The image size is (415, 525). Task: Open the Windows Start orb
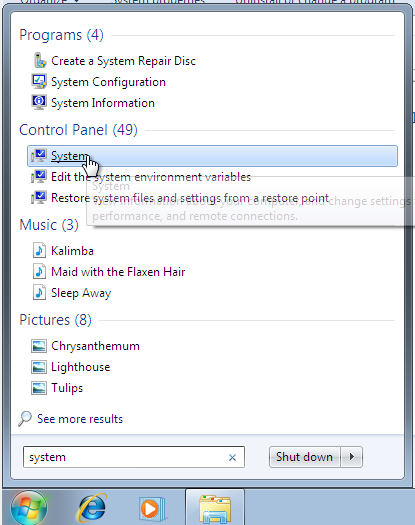tap(29, 508)
